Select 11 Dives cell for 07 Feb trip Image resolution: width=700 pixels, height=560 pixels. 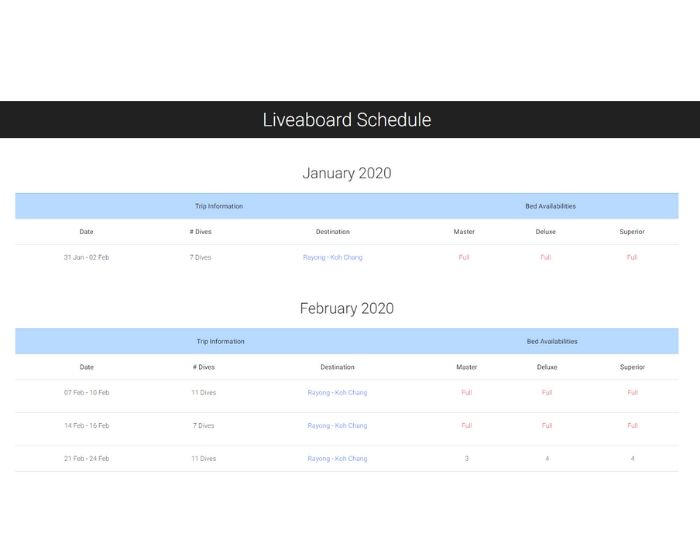204,393
